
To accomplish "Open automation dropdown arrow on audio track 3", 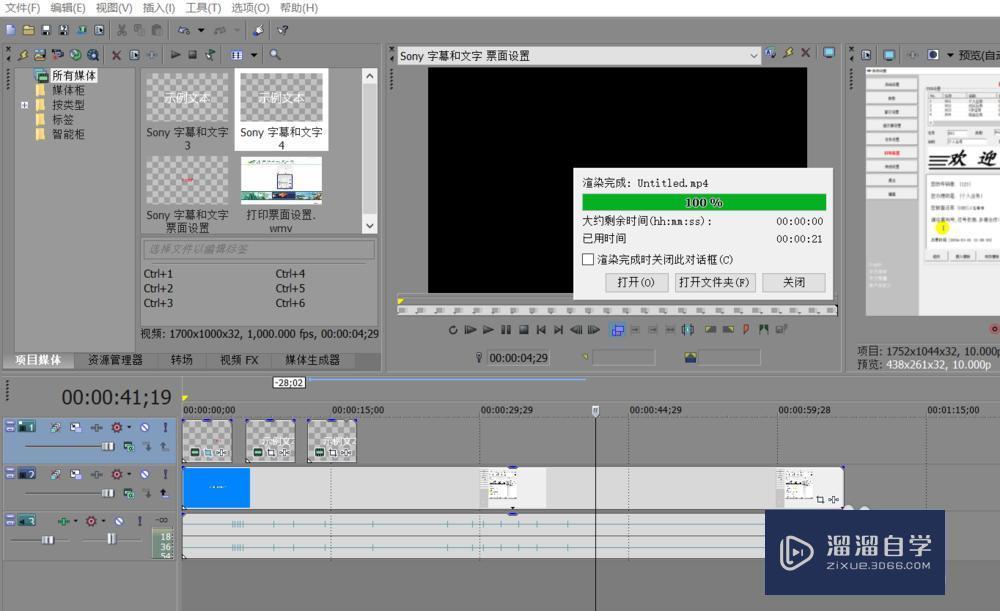I will click(103, 521).
